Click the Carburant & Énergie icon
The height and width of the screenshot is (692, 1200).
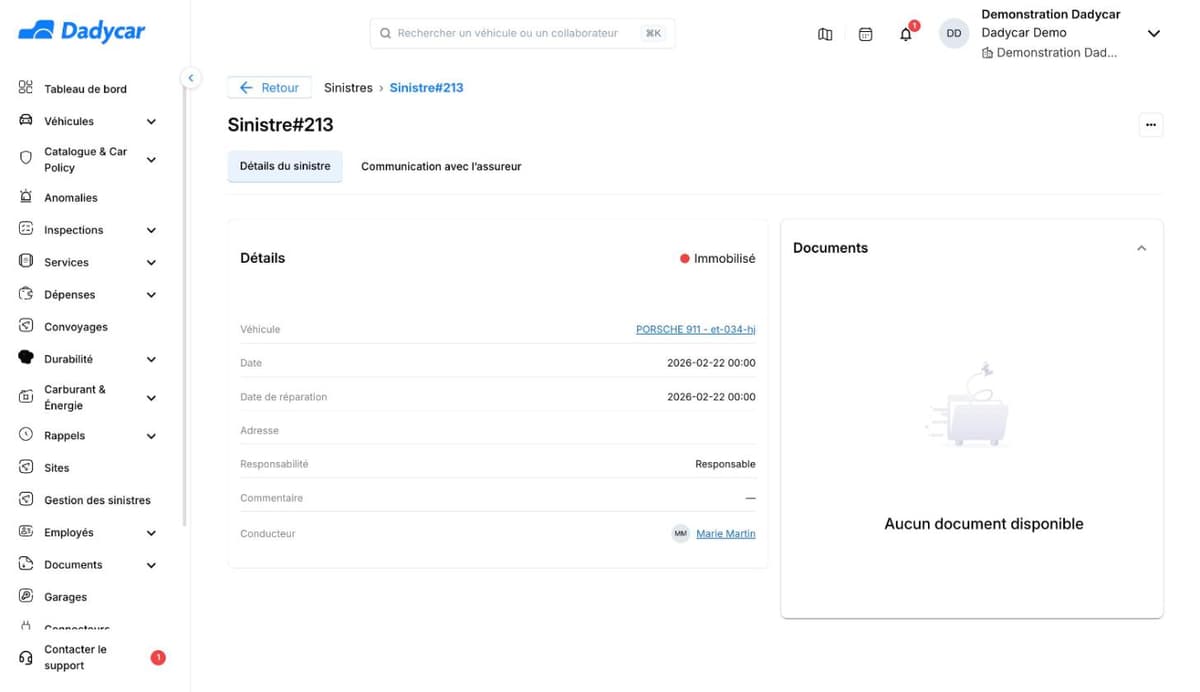pos(26,397)
